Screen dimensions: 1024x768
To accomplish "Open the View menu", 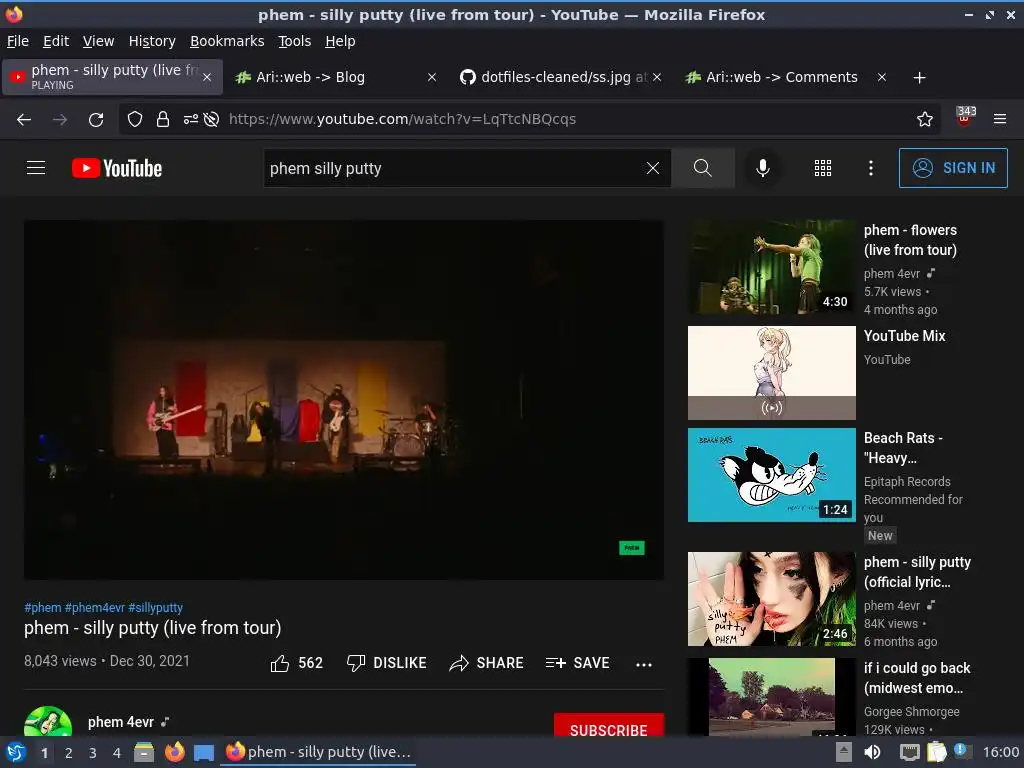I will 98,41.
